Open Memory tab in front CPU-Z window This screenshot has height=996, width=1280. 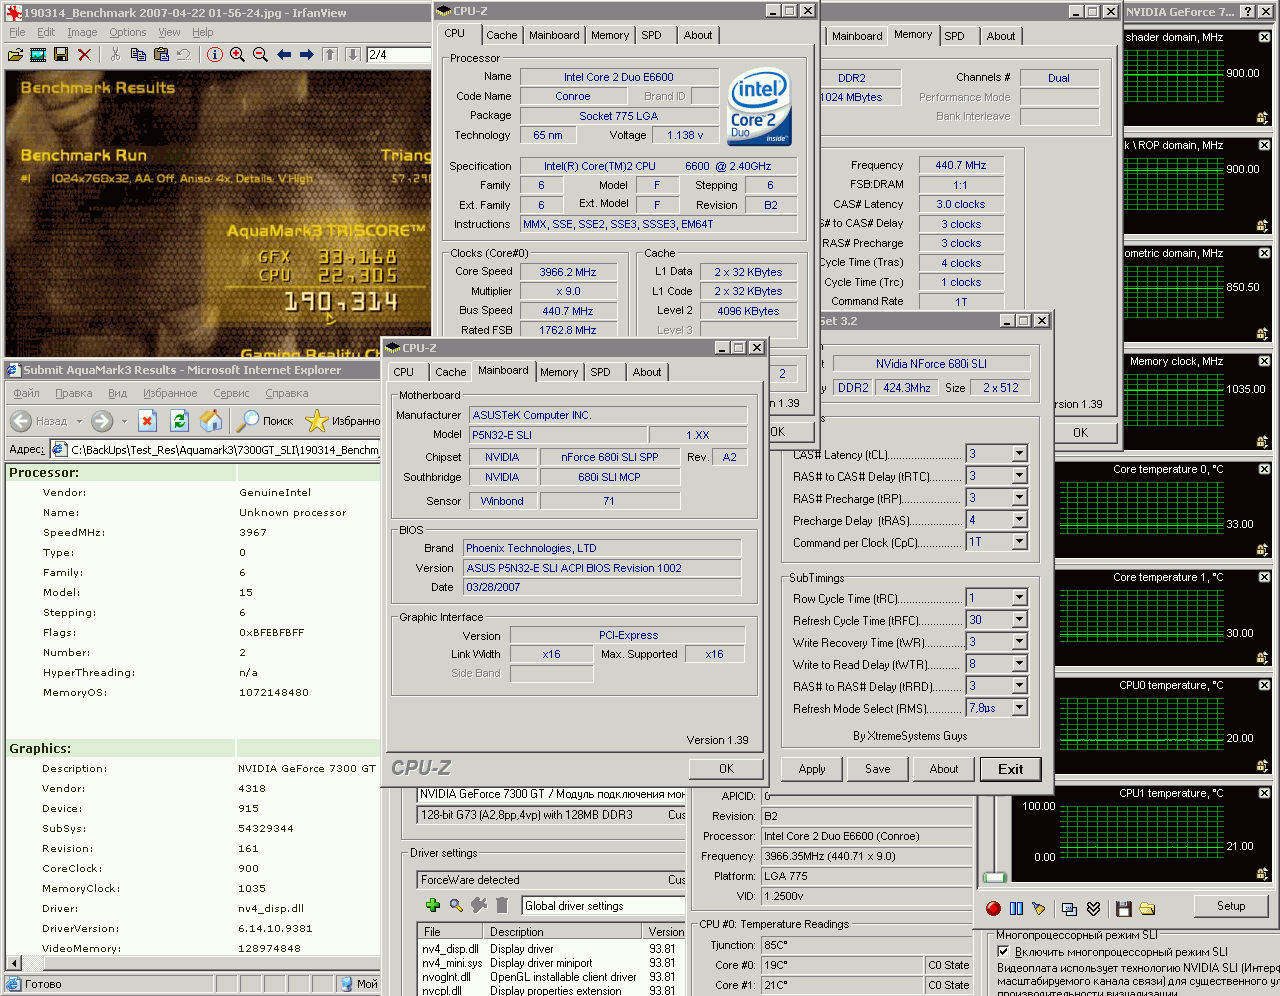coord(559,372)
